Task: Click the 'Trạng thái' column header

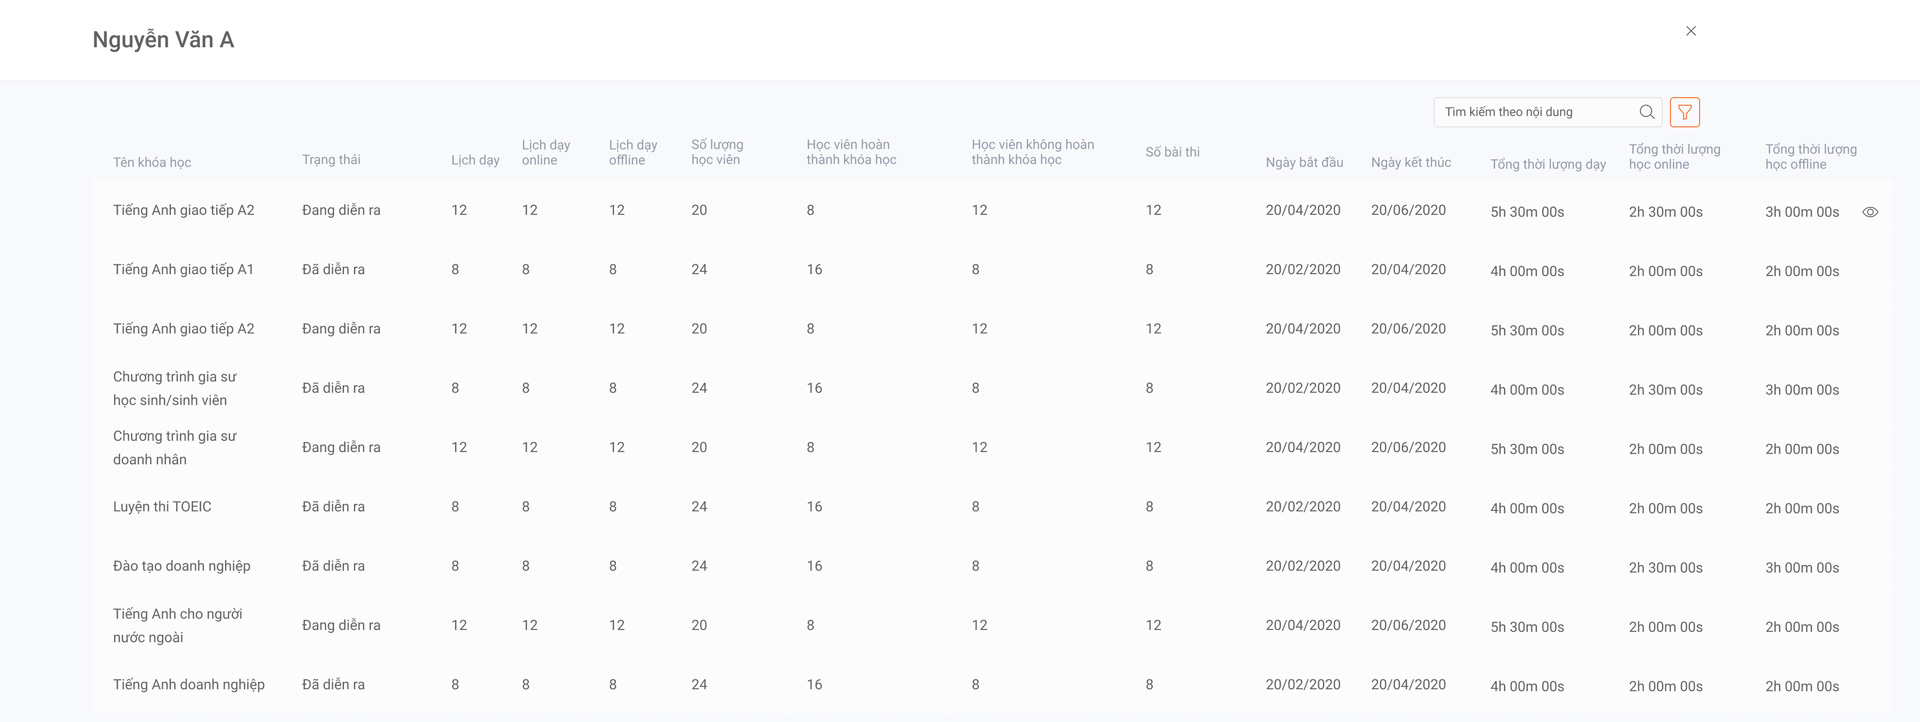Action: pos(331,160)
